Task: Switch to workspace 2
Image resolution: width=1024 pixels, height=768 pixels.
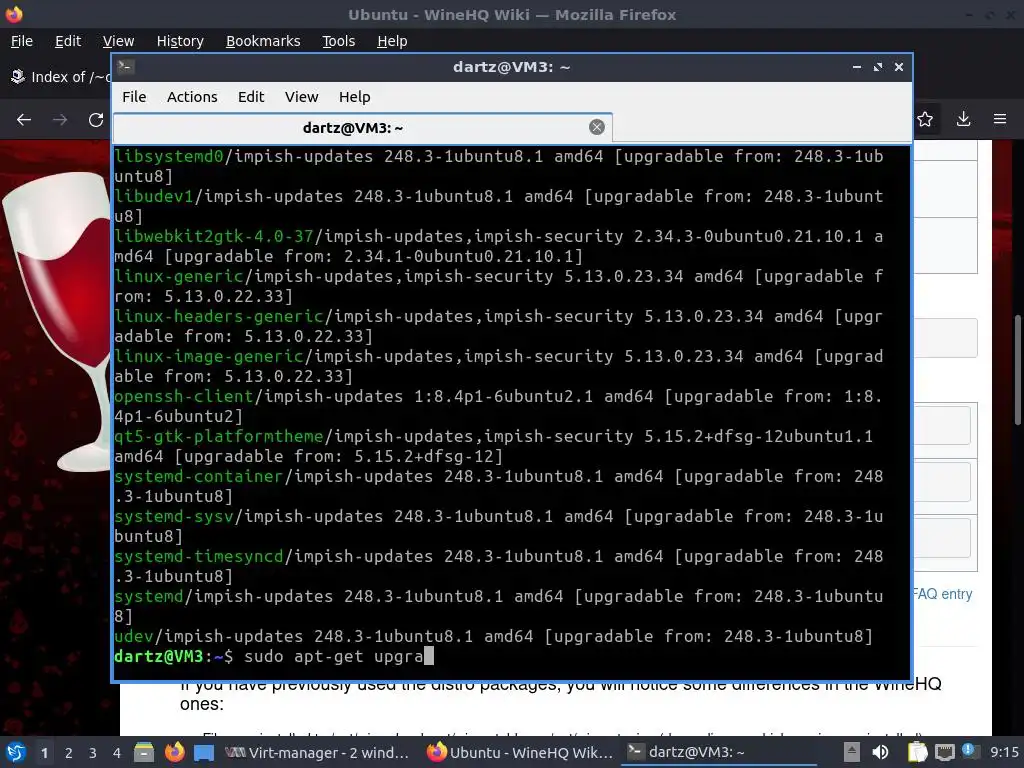Action: pos(69,753)
